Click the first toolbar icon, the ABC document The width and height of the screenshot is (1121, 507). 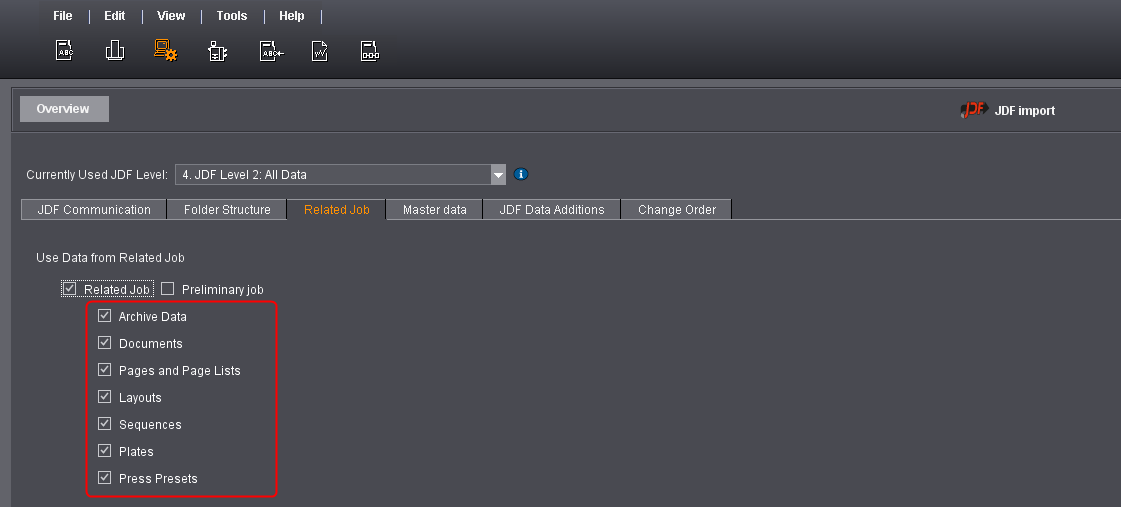pyautogui.click(x=64, y=50)
